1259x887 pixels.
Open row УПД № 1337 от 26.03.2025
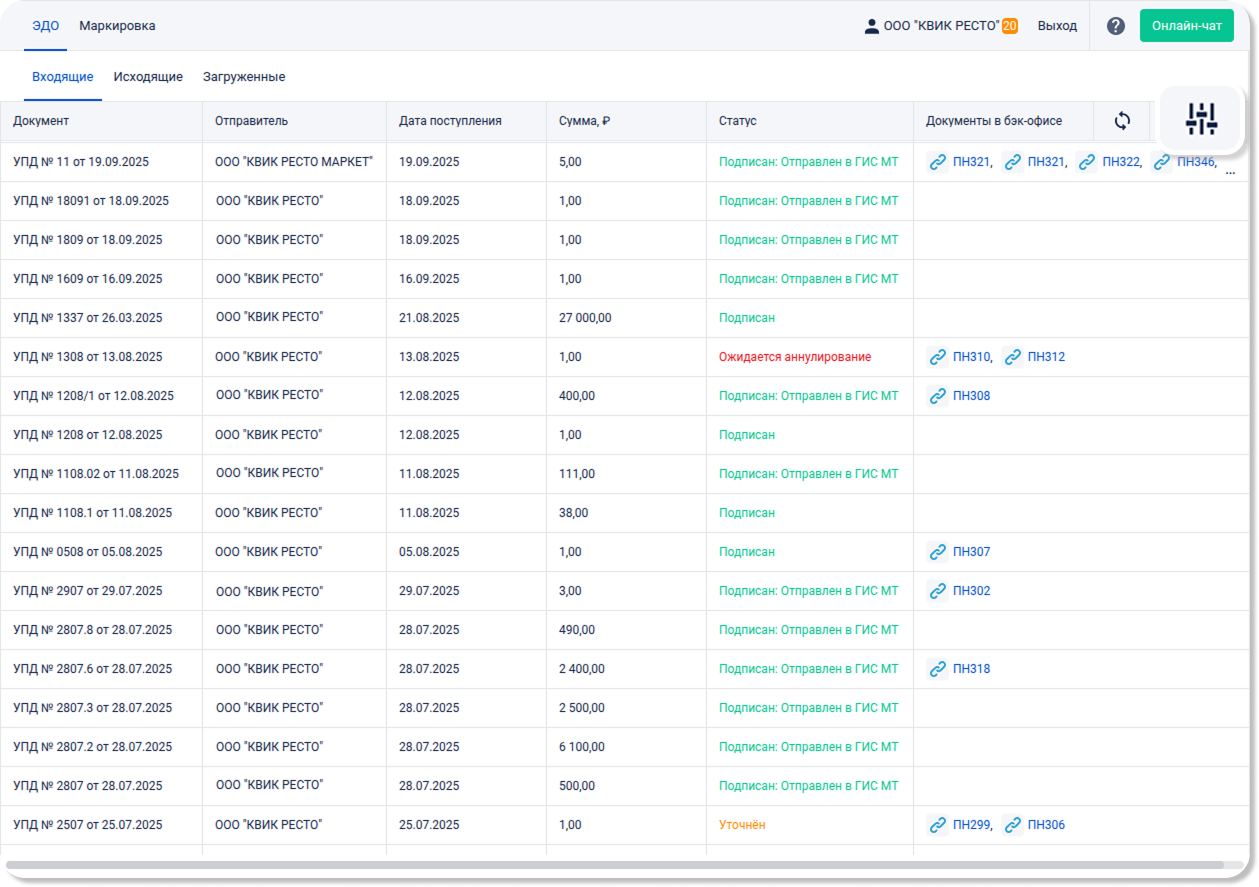click(x=88, y=318)
